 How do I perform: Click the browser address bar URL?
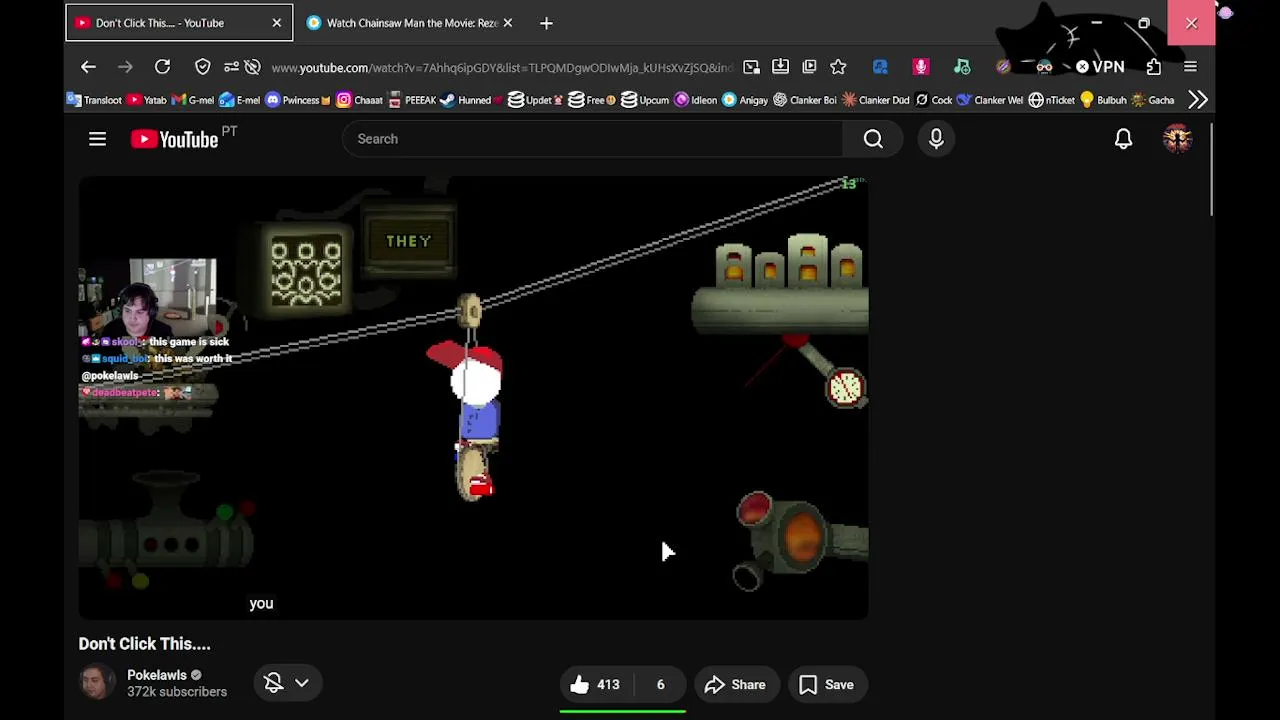click(x=502, y=68)
